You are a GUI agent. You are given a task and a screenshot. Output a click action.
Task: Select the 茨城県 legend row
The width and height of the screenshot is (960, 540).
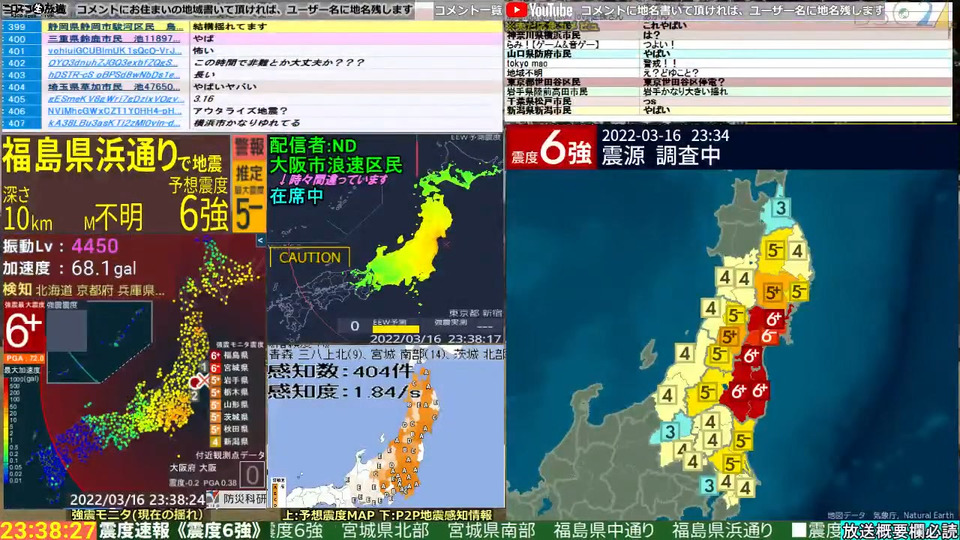click(x=231, y=416)
